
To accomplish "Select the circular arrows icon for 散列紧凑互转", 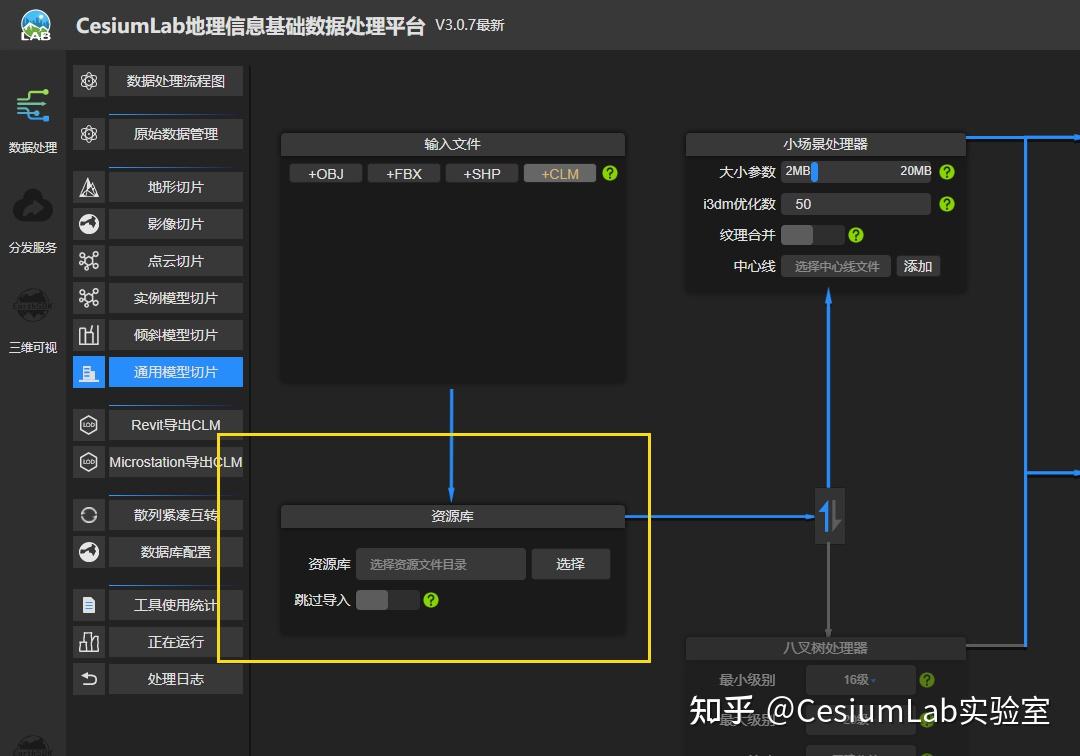I will (x=88, y=514).
